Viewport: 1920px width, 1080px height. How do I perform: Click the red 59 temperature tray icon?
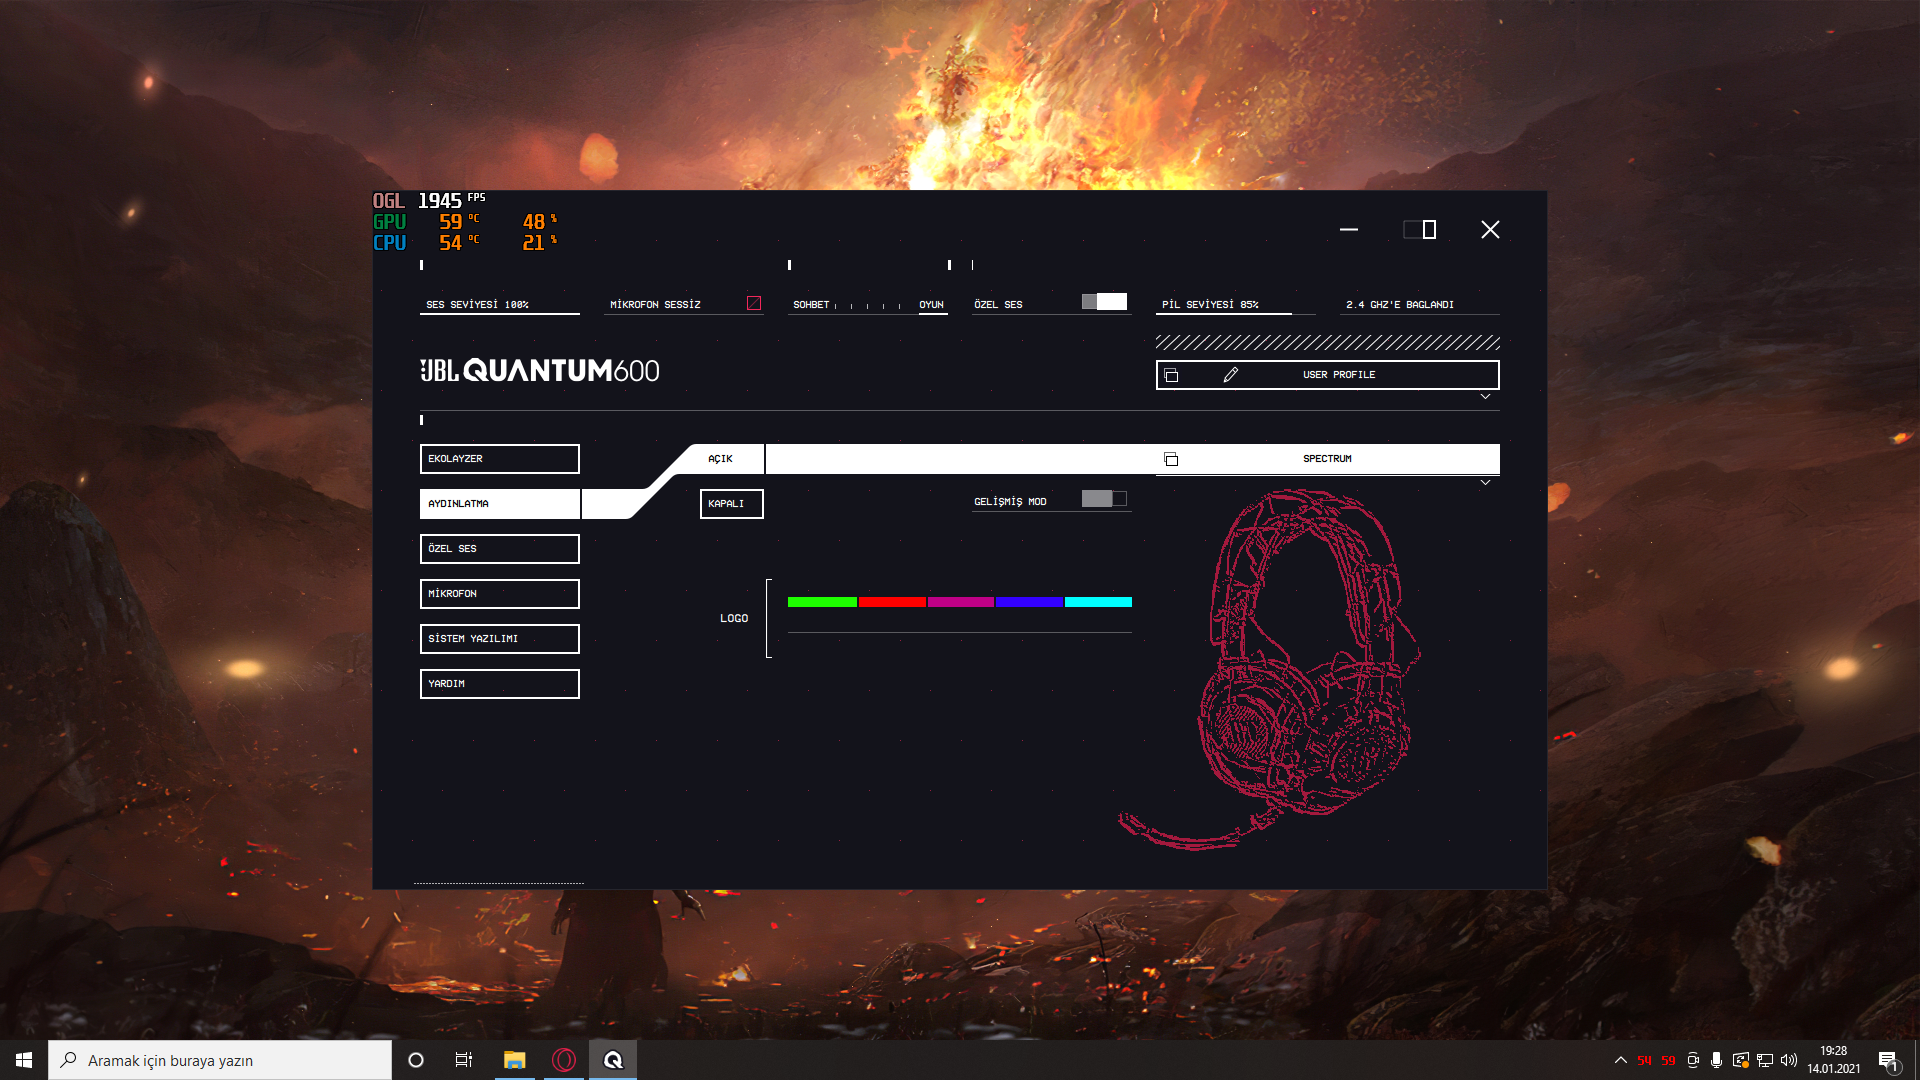[x=1668, y=1061]
